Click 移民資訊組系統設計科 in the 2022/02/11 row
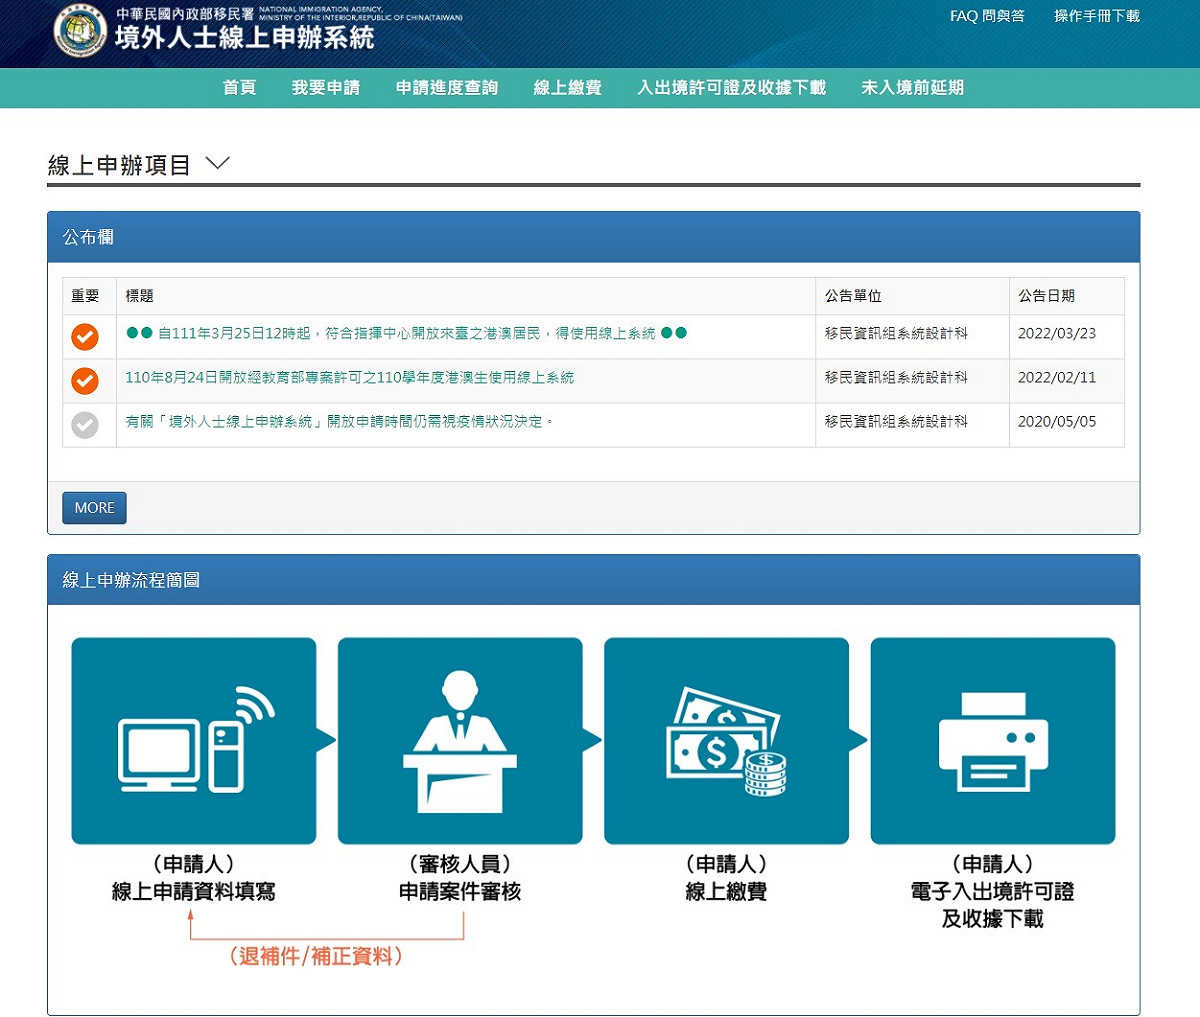The height and width of the screenshot is (1017, 1200). [x=896, y=377]
